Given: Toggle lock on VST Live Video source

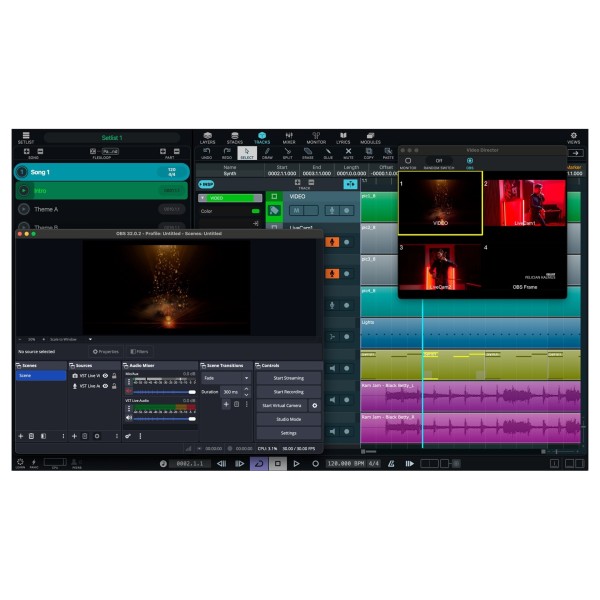Looking at the screenshot, I should pos(114,376).
